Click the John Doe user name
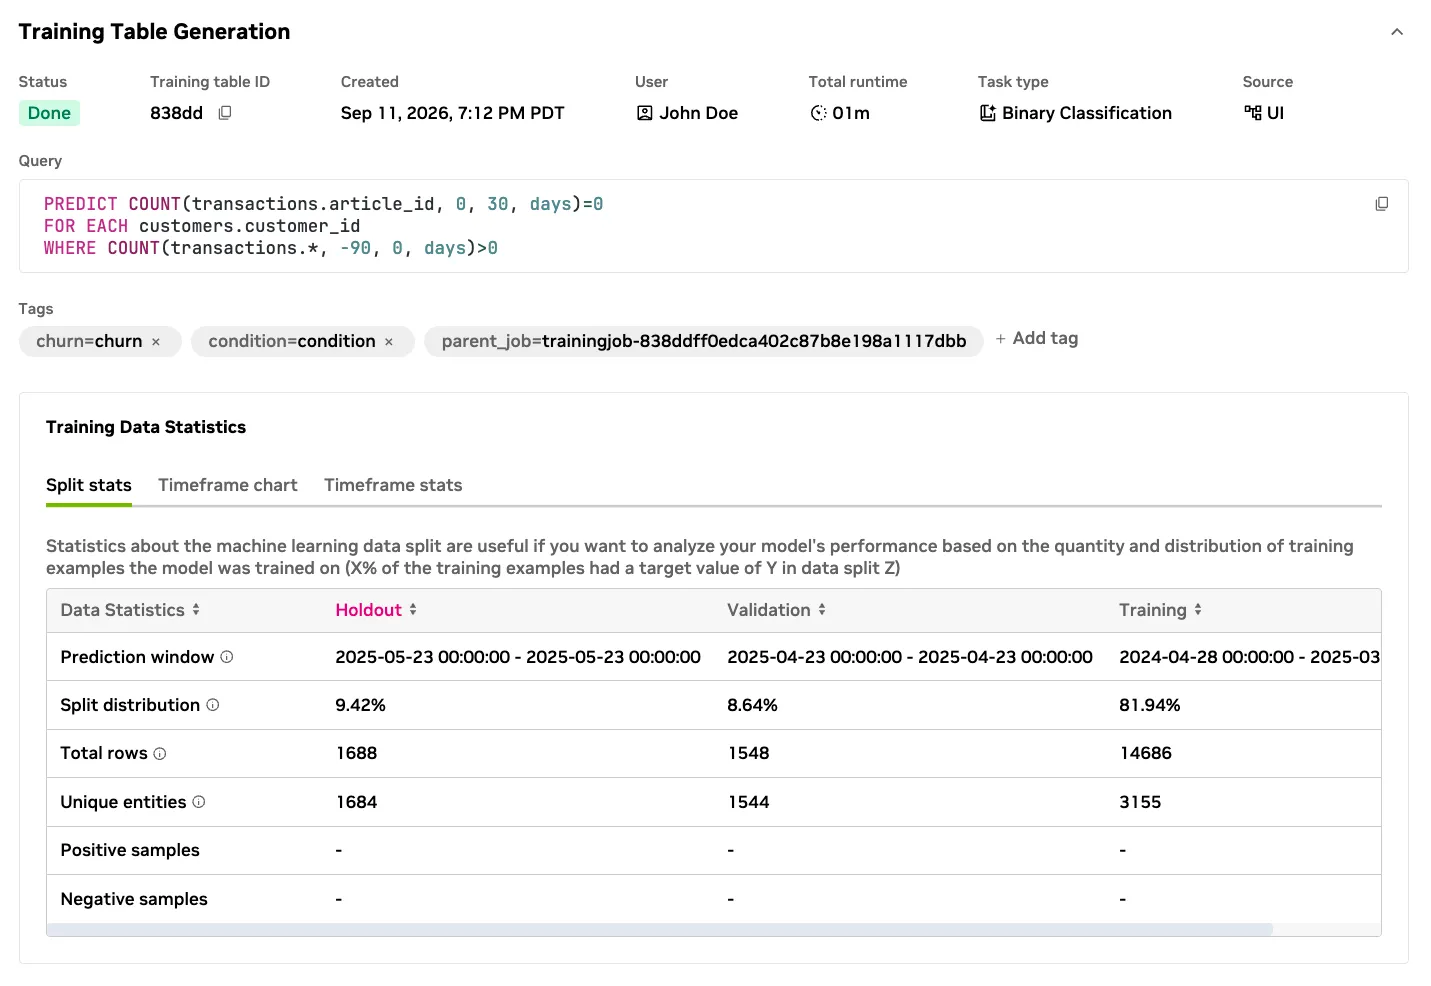This screenshot has height=986, width=1431. coord(699,113)
